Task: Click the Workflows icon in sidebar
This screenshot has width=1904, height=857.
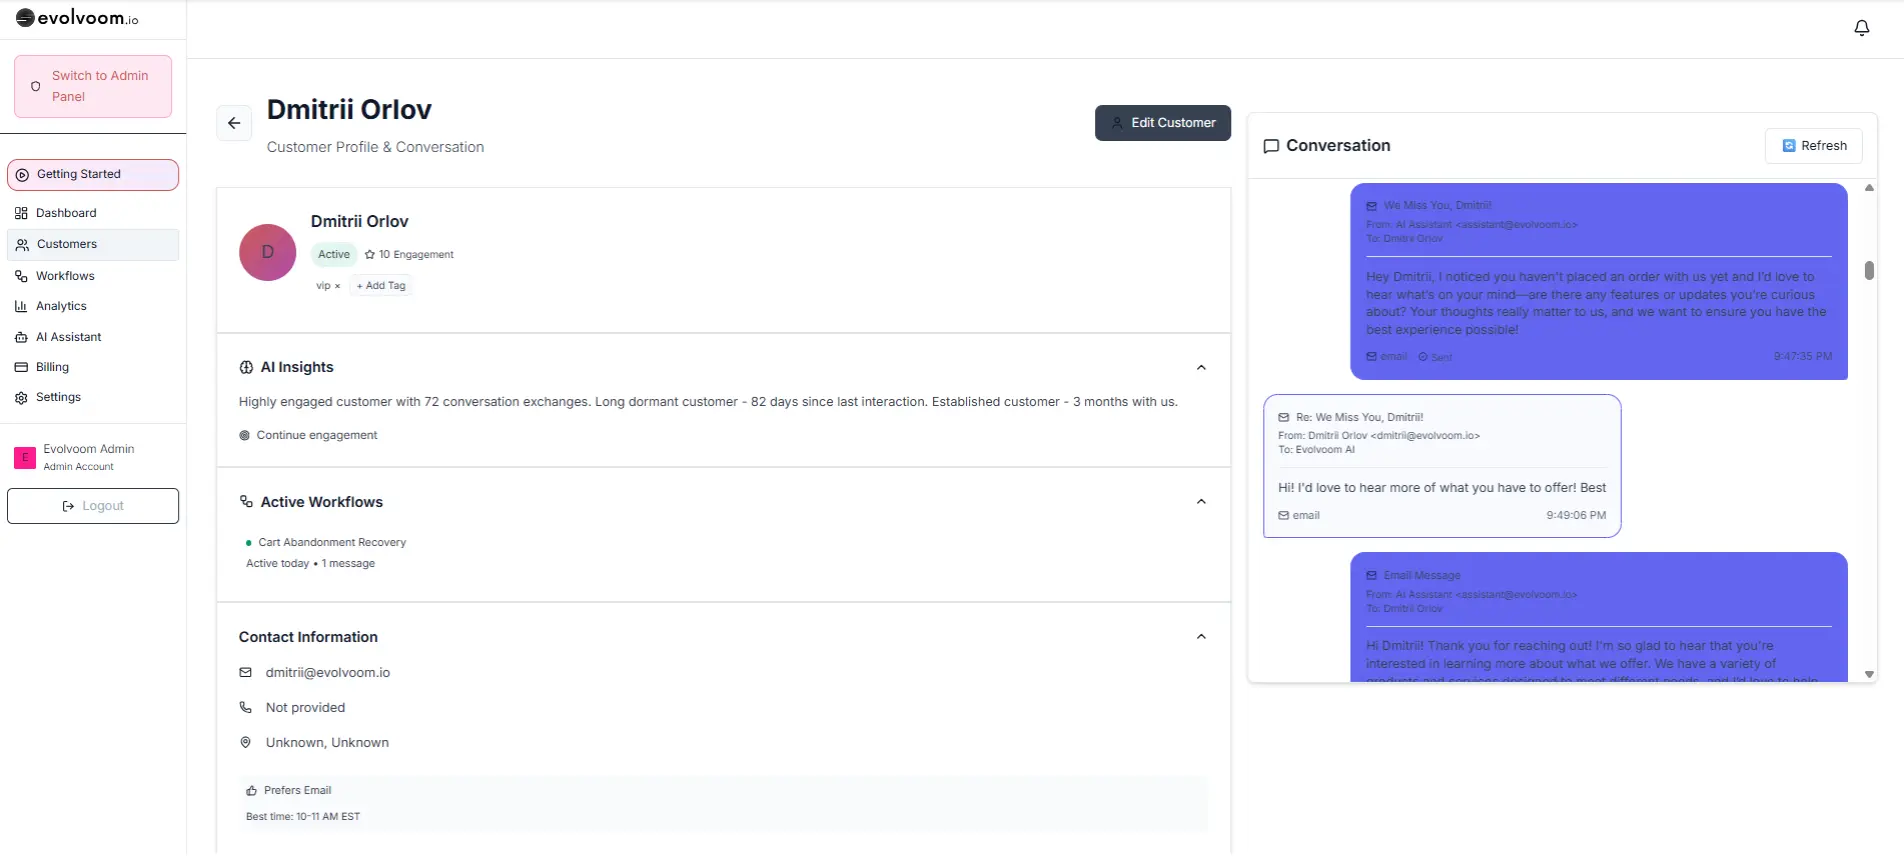Action: pyautogui.click(x=21, y=276)
